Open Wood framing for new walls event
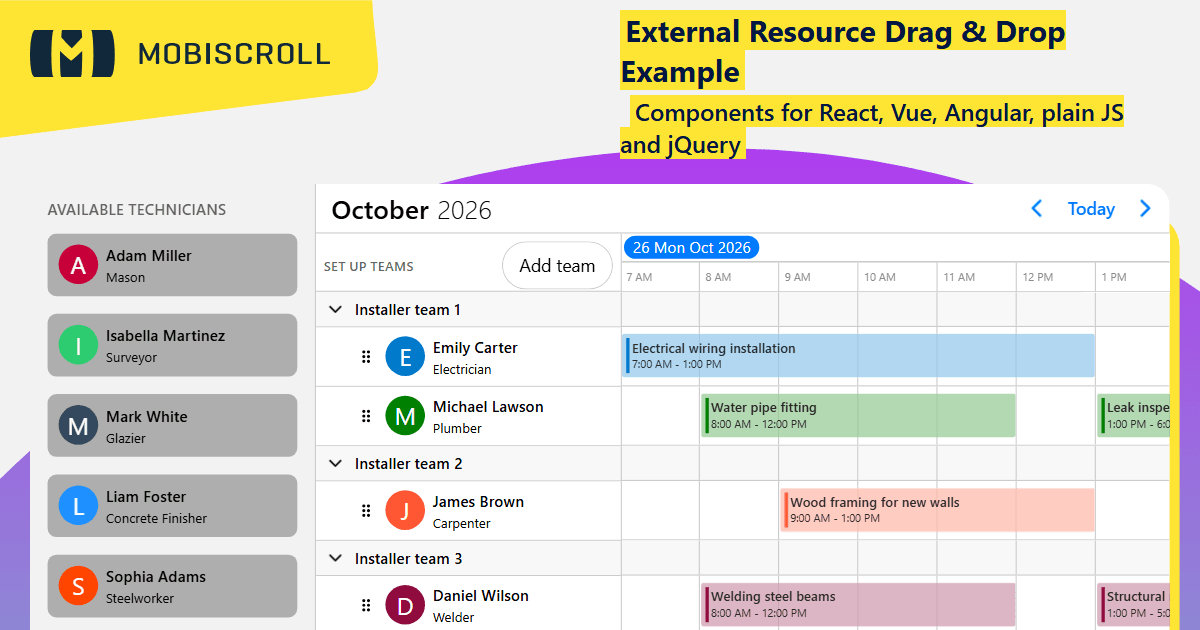Screen dimensions: 1200x630 tap(938, 510)
